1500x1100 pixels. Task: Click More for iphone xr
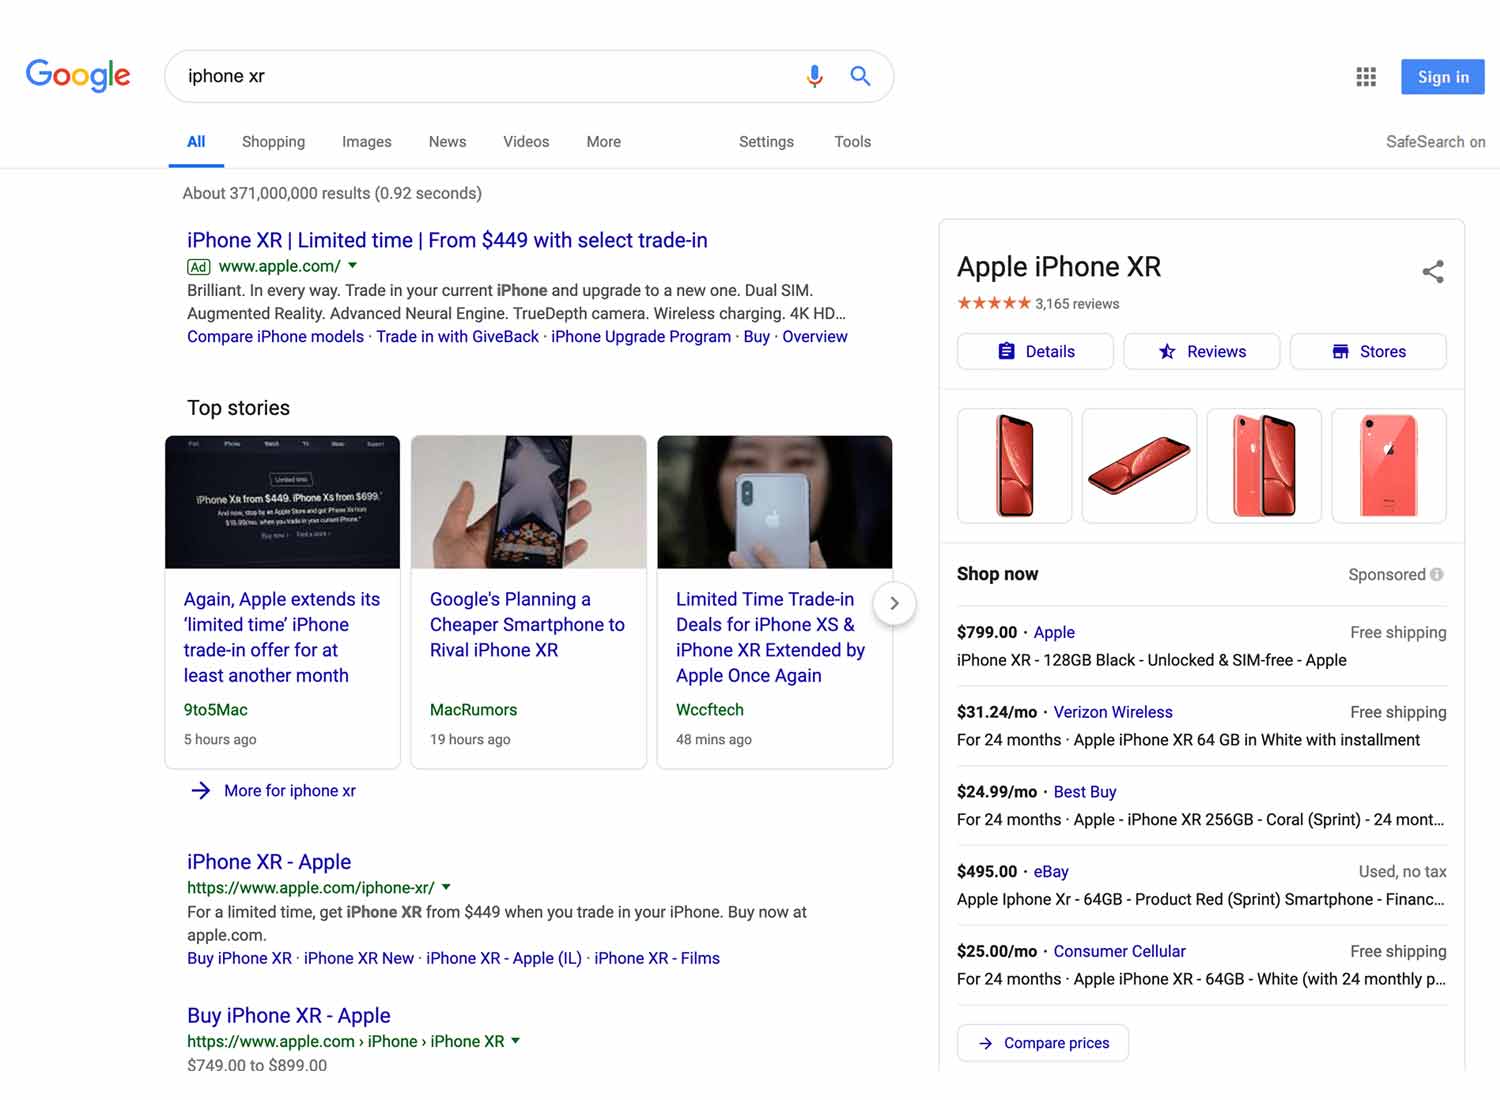pos(289,790)
